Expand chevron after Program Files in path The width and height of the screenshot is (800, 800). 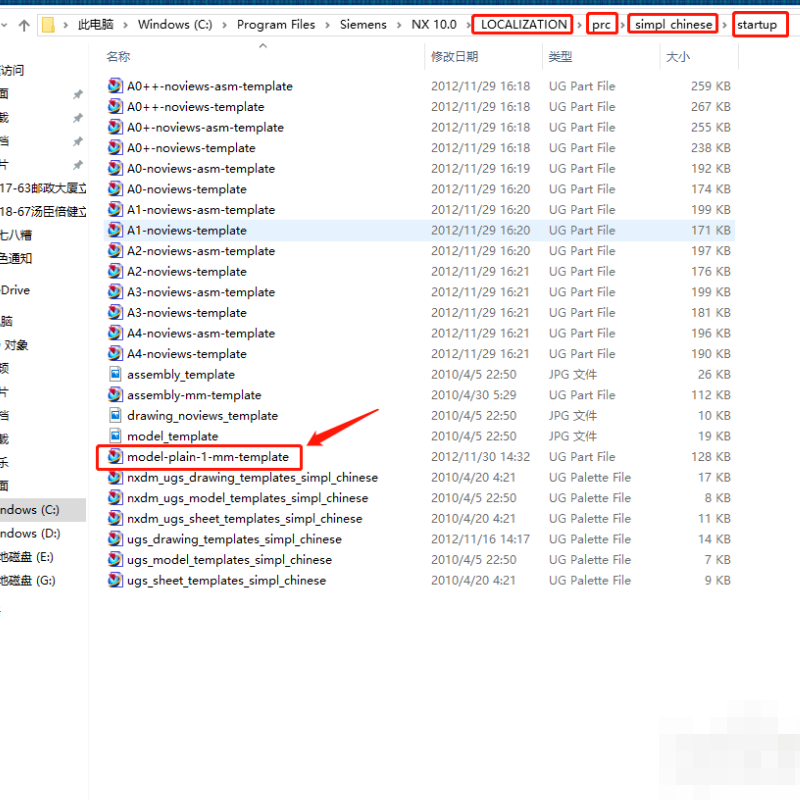coord(328,25)
